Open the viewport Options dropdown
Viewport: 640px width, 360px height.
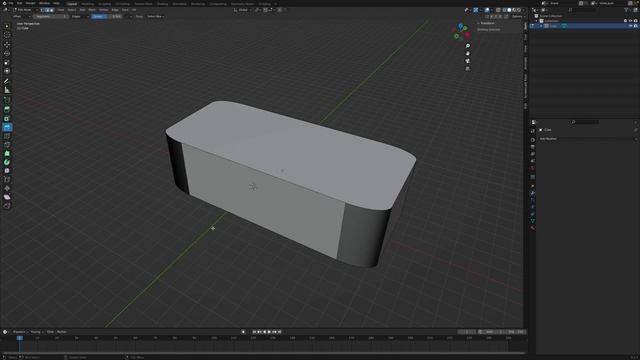pyautogui.click(x=517, y=17)
